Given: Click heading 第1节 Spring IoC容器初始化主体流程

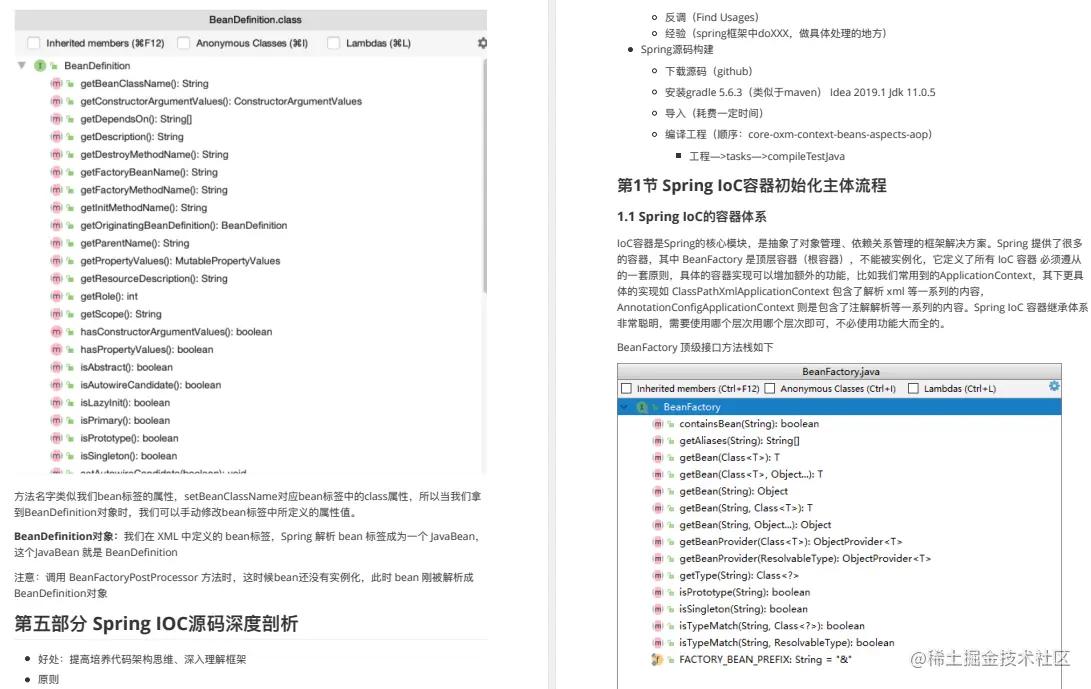Looking at the screenshot, I should [x=751, y=186].
